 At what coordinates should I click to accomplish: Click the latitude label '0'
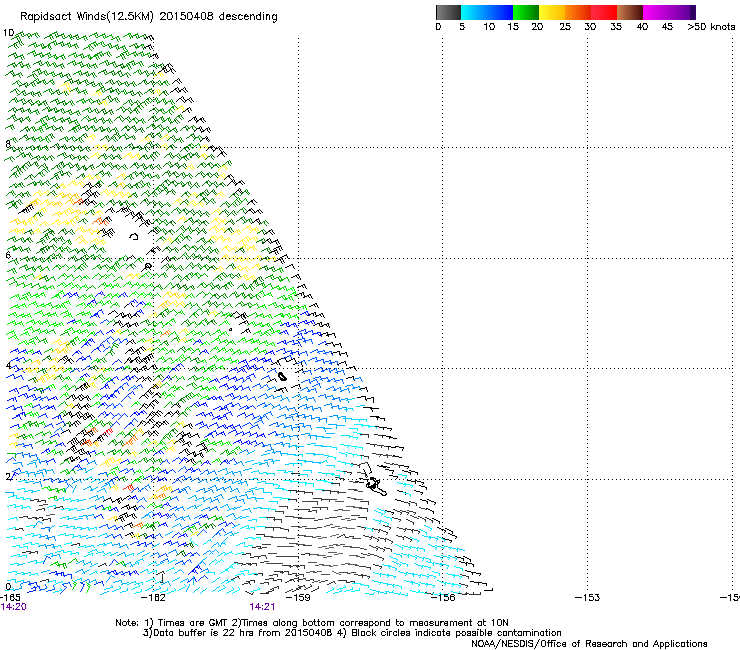(x=8, y=587)
